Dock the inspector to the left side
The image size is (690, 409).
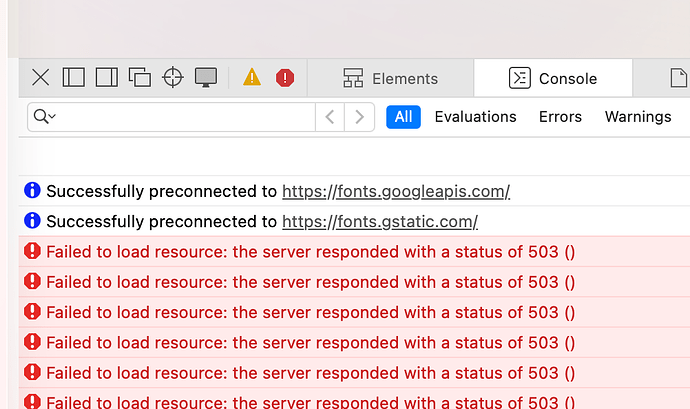tap(73, 77)
